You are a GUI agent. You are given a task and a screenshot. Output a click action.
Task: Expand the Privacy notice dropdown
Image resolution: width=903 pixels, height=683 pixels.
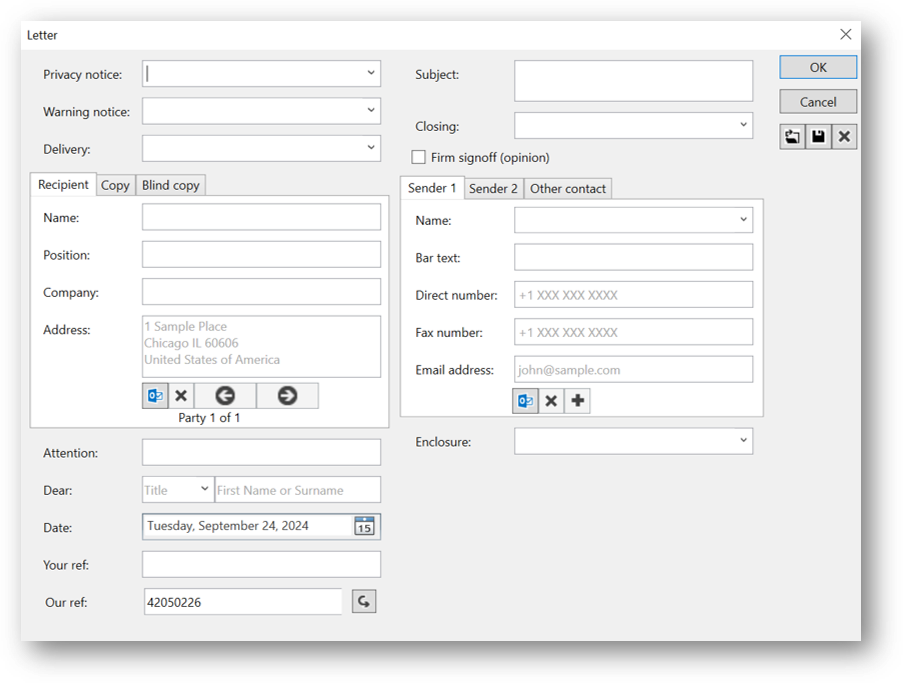tap(371, 73)
